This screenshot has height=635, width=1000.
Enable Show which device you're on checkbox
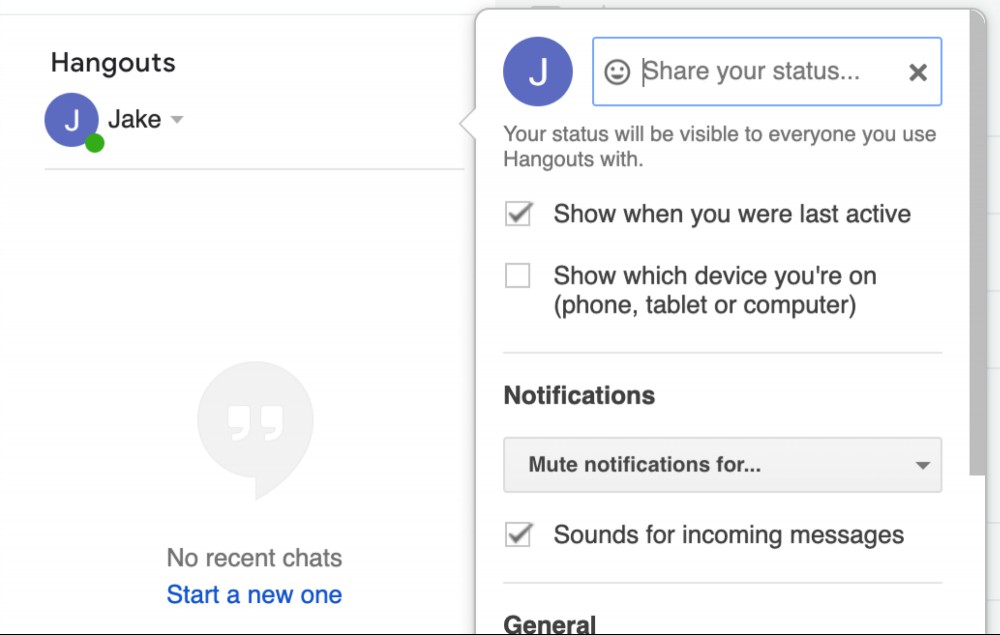click(x=517, y=276)
